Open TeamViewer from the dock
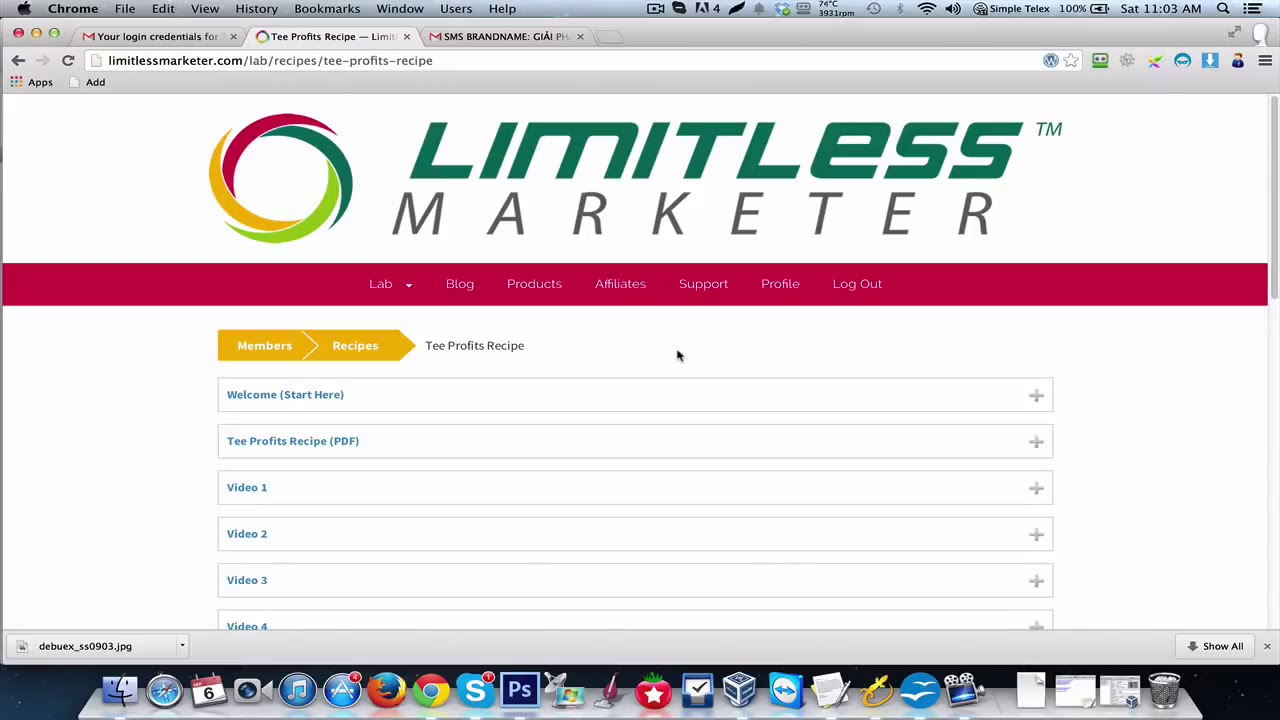This screenshot has width=1280, height=720. (x=785, y=691)
